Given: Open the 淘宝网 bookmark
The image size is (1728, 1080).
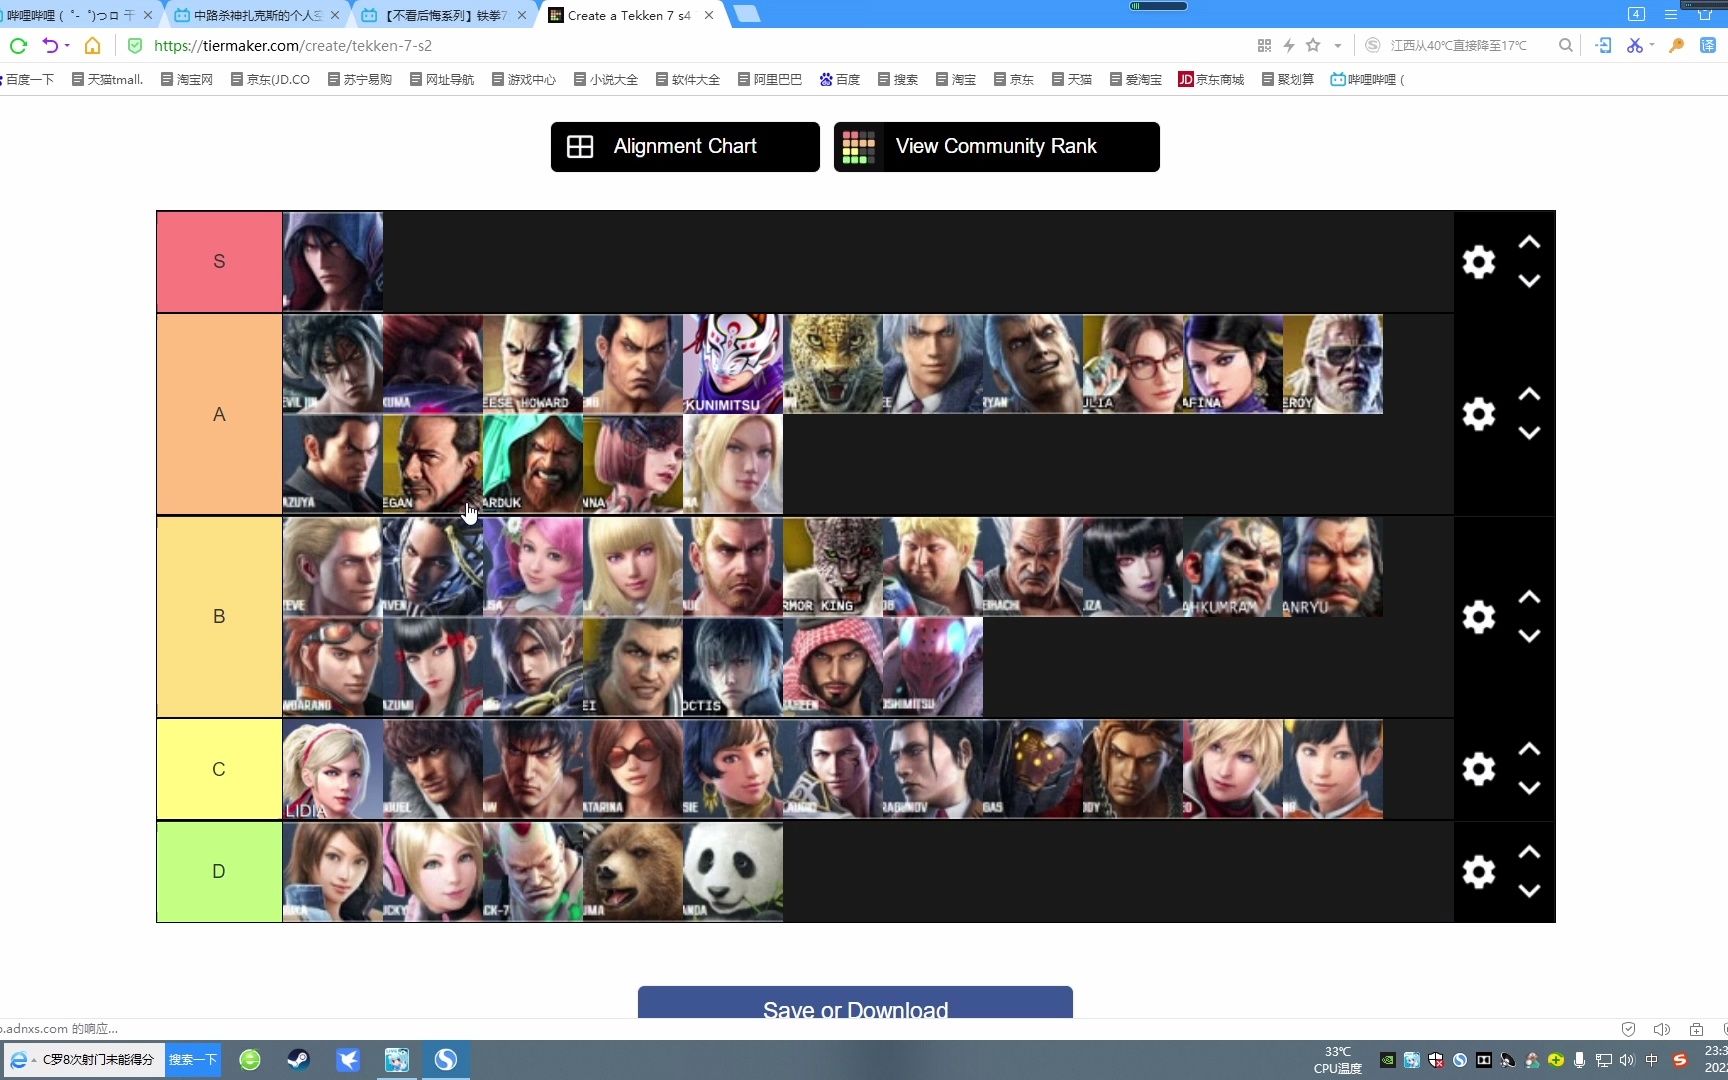Looking at the screenshot, I should pos(187,79).
